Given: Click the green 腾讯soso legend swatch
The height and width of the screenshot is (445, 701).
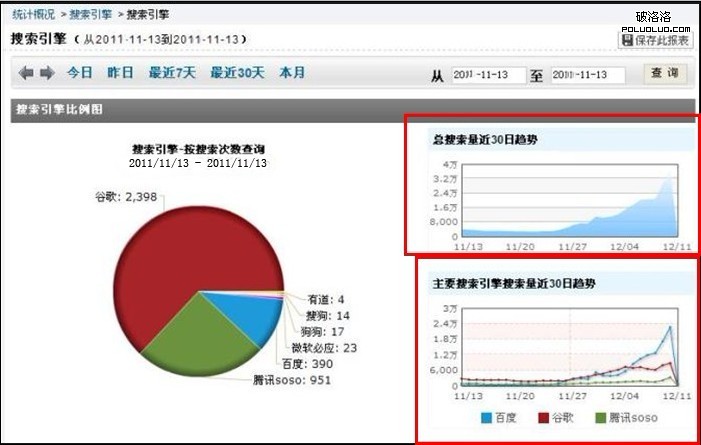Looking at the screenshot, I should pos(601,417).
